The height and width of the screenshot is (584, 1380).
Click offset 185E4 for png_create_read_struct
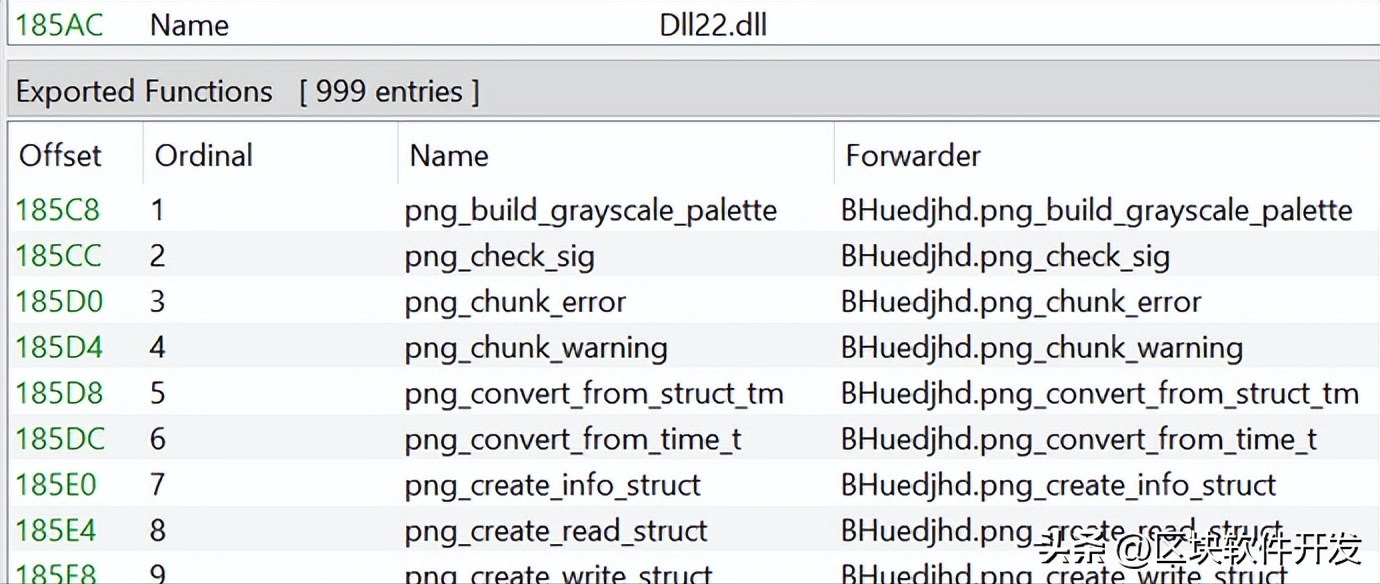(x=56, y=531)
